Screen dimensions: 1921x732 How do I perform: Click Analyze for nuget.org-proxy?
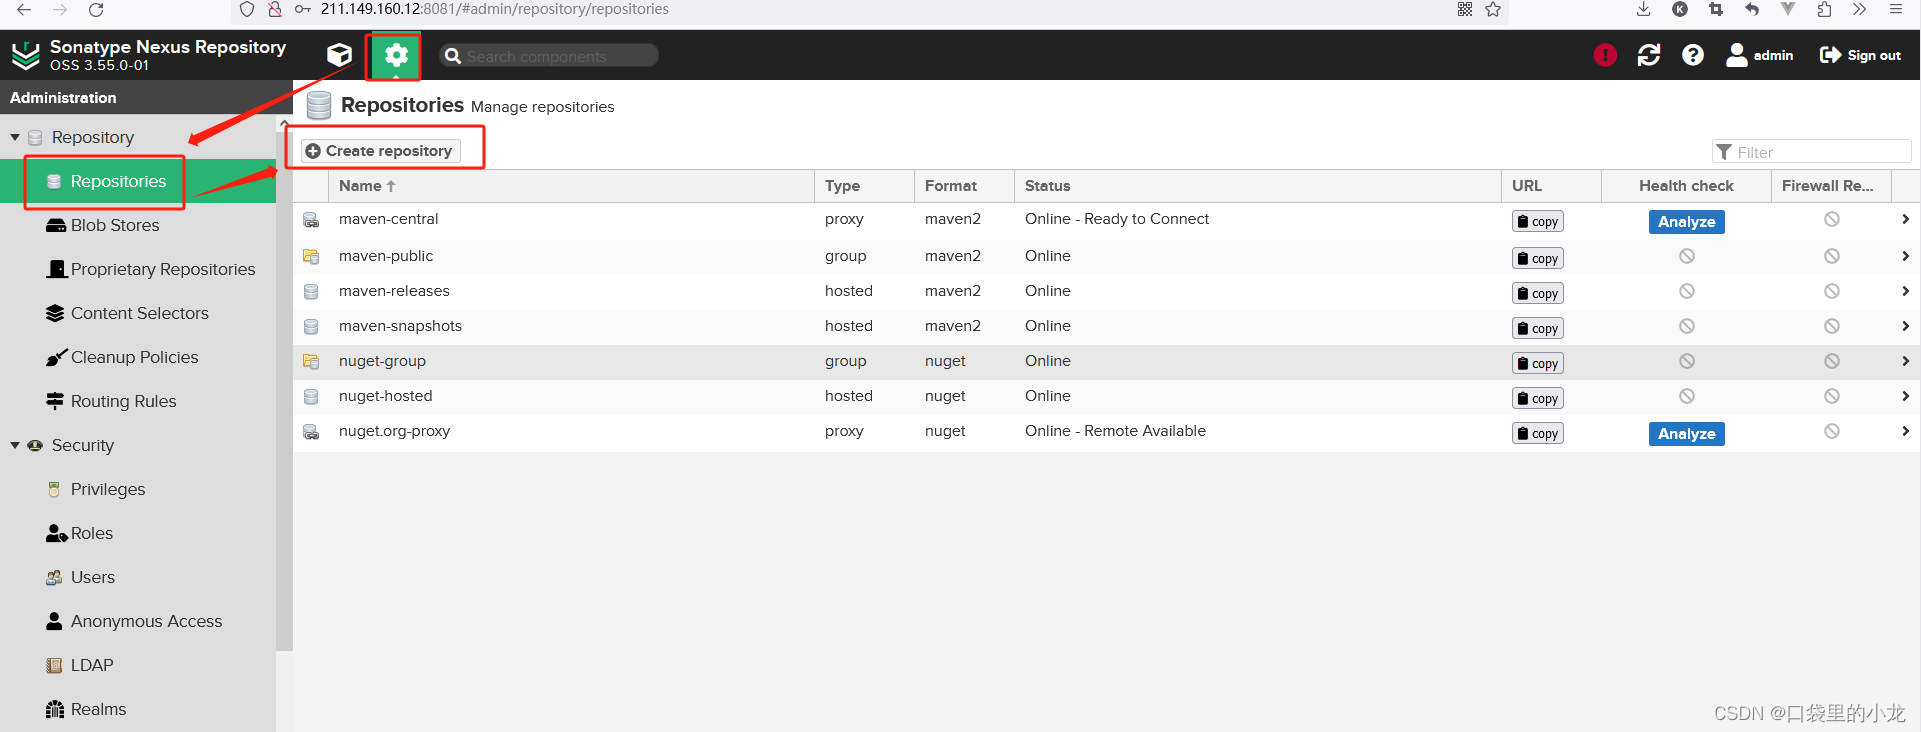[x=1686, y=434]
